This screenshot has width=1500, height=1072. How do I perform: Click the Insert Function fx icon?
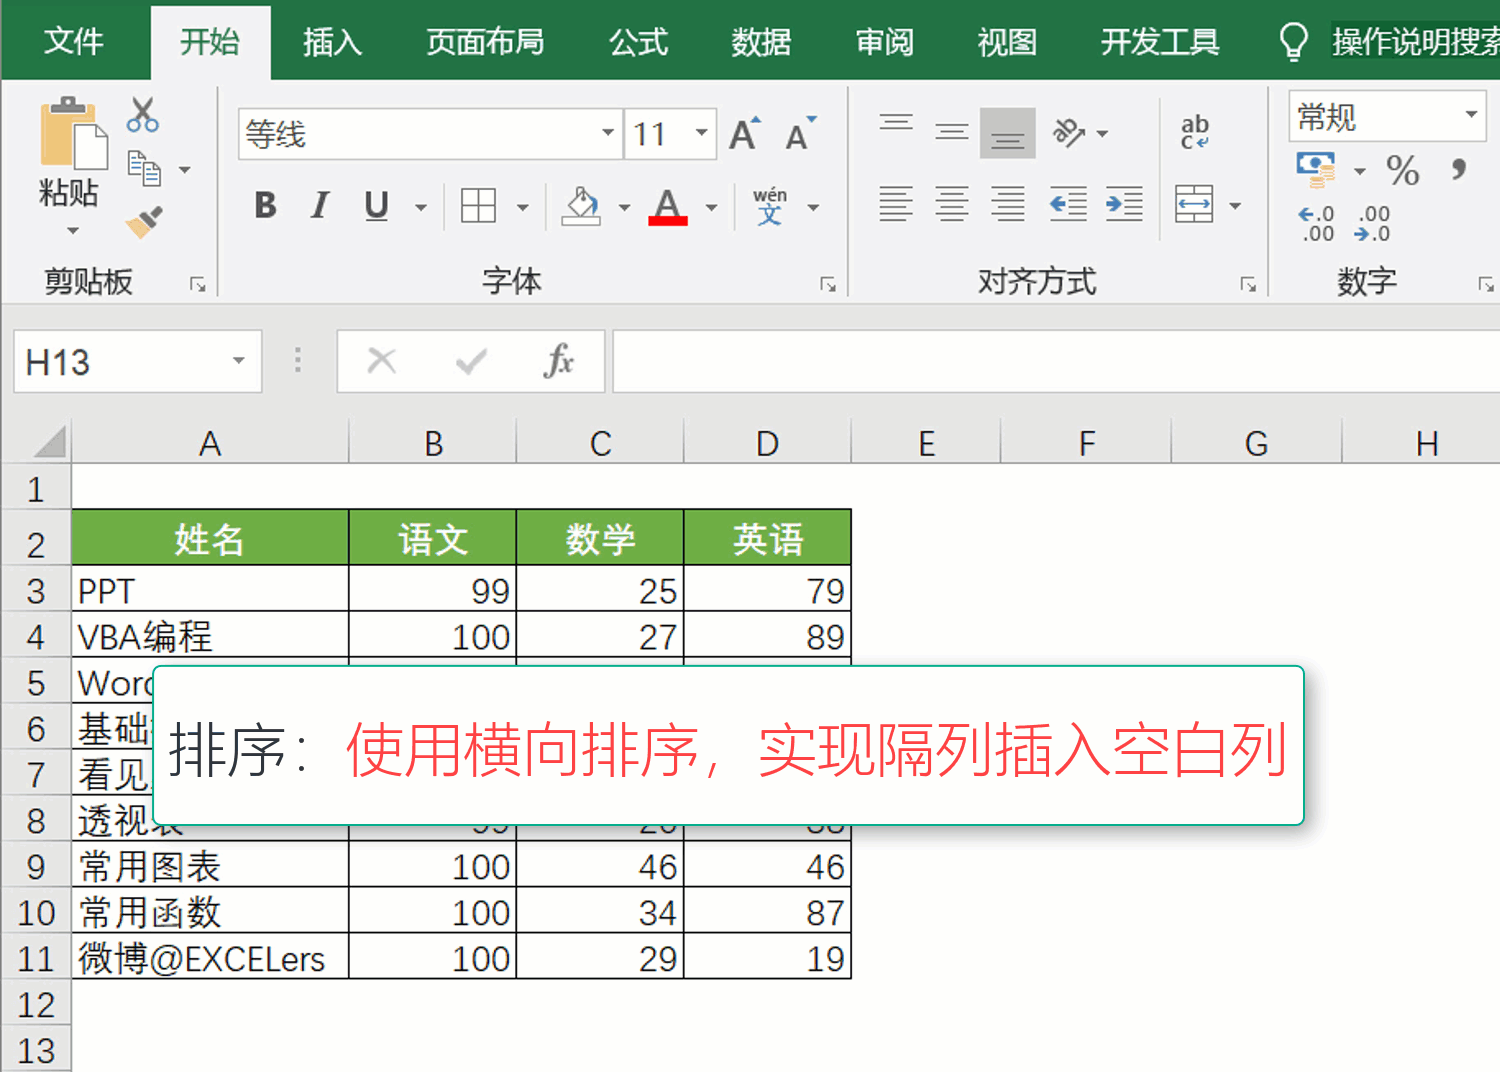pos(558,361)
